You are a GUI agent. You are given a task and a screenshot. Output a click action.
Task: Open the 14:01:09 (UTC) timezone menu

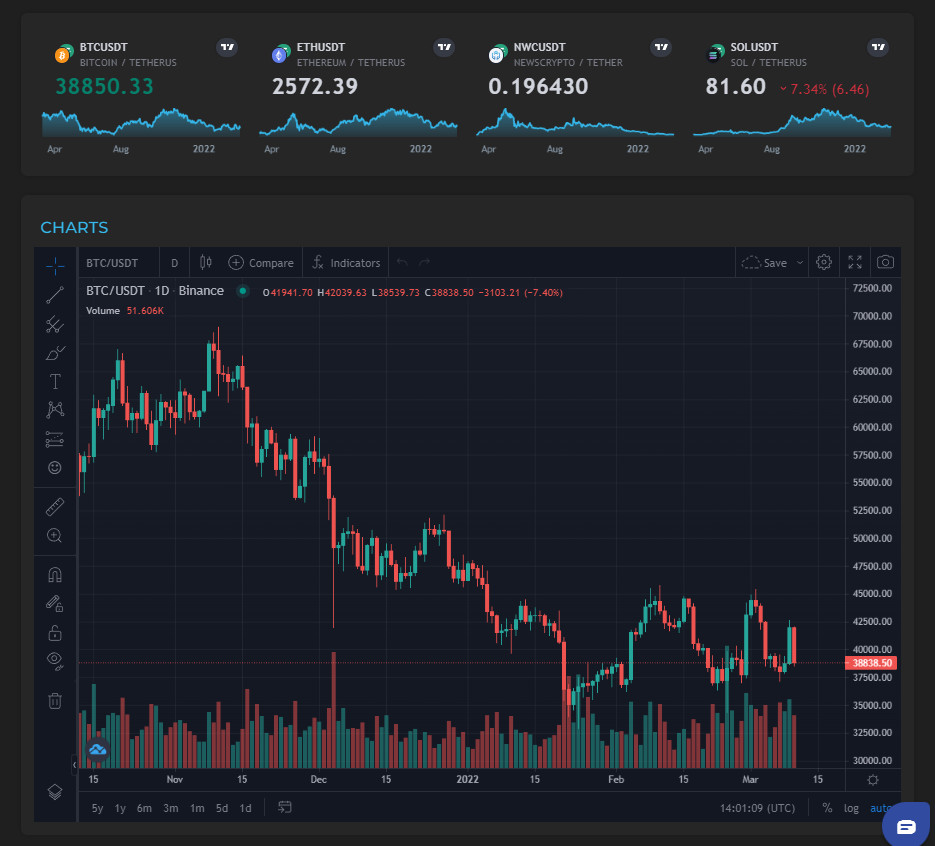point(757,808)
